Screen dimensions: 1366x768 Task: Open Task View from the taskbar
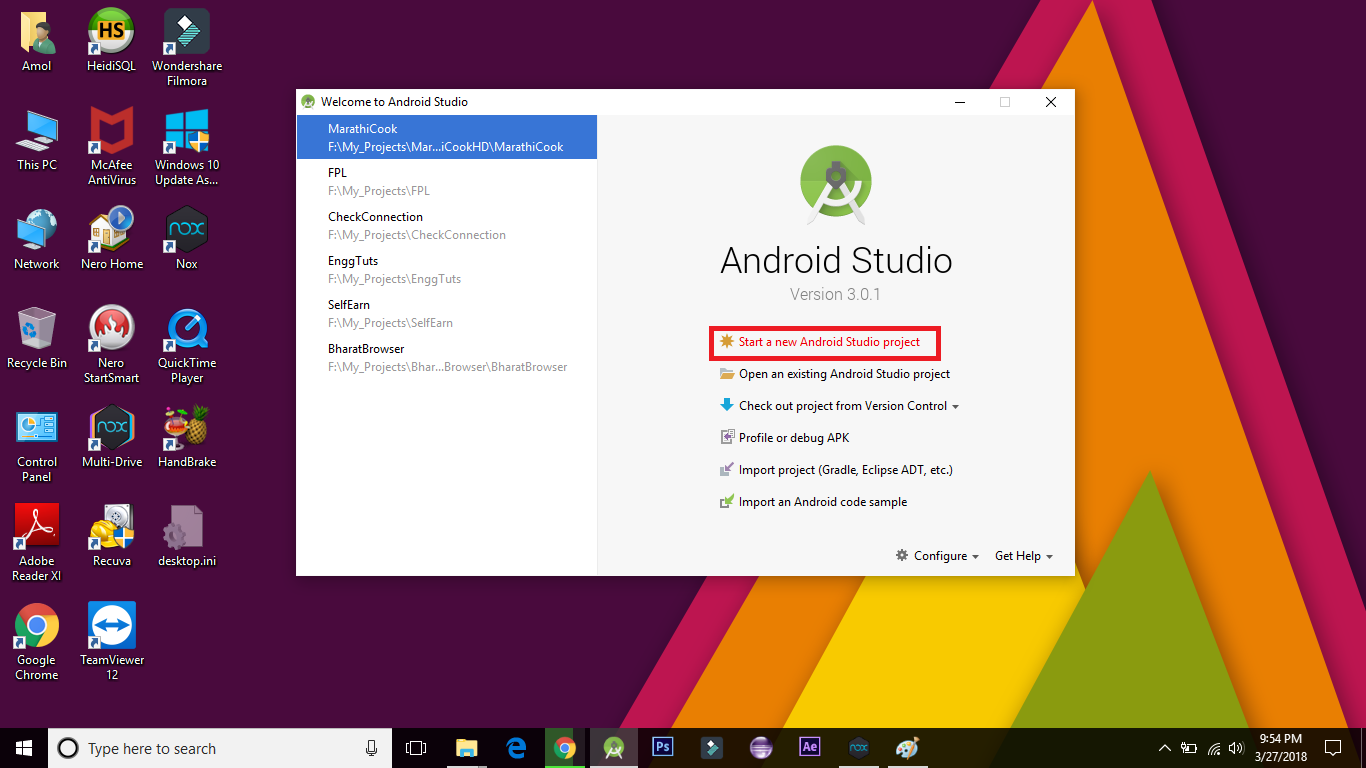(x=416, y=748)
